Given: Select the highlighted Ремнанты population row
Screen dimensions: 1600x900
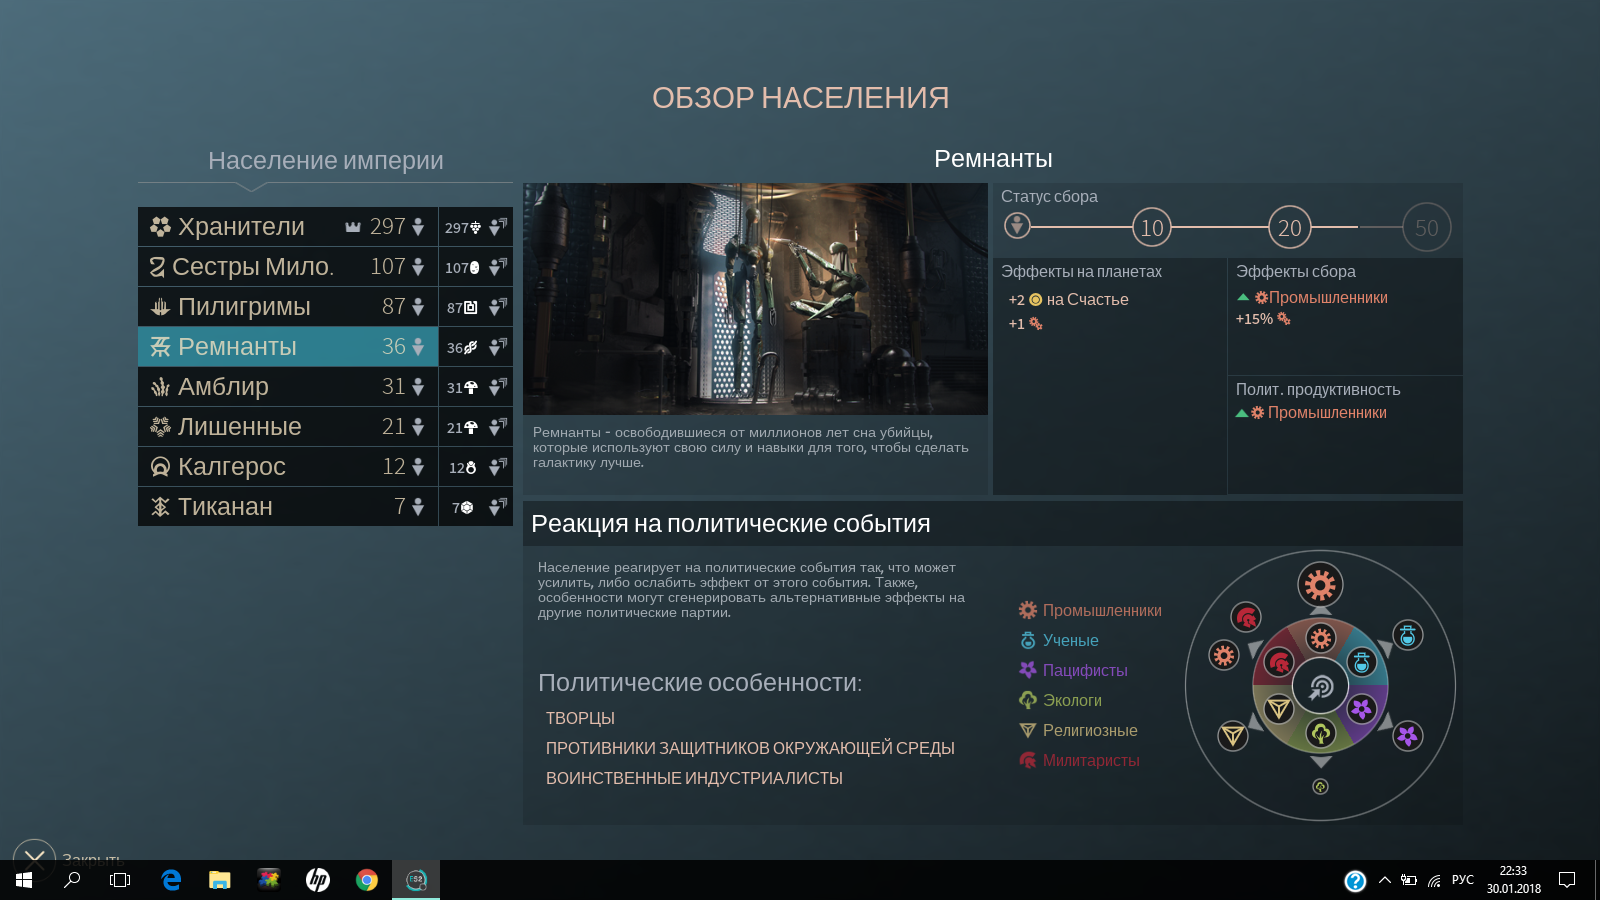Looking at the screenshot, I should click(x=288, y=347).
